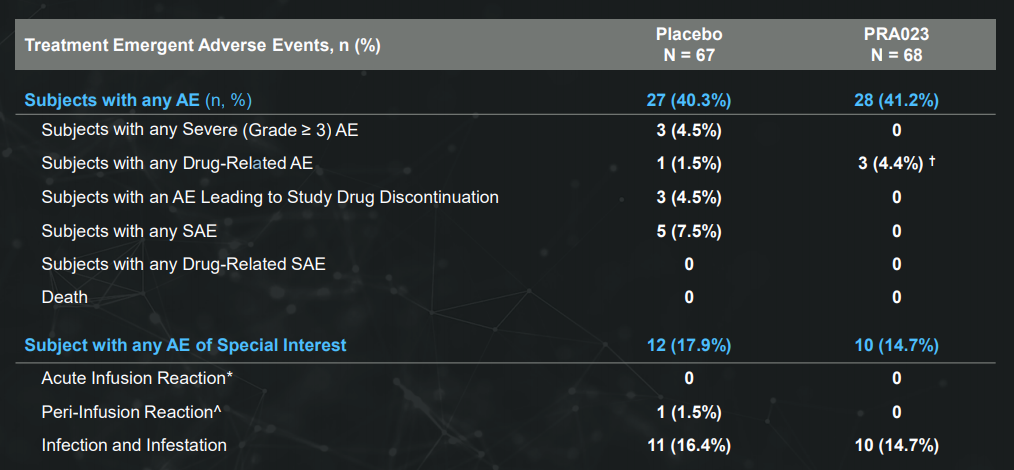This screenshot has width=1014, height=470.
Task: Select the "Subjects with any Drug-Related SAE" label
Action: [x=183, y=264]
